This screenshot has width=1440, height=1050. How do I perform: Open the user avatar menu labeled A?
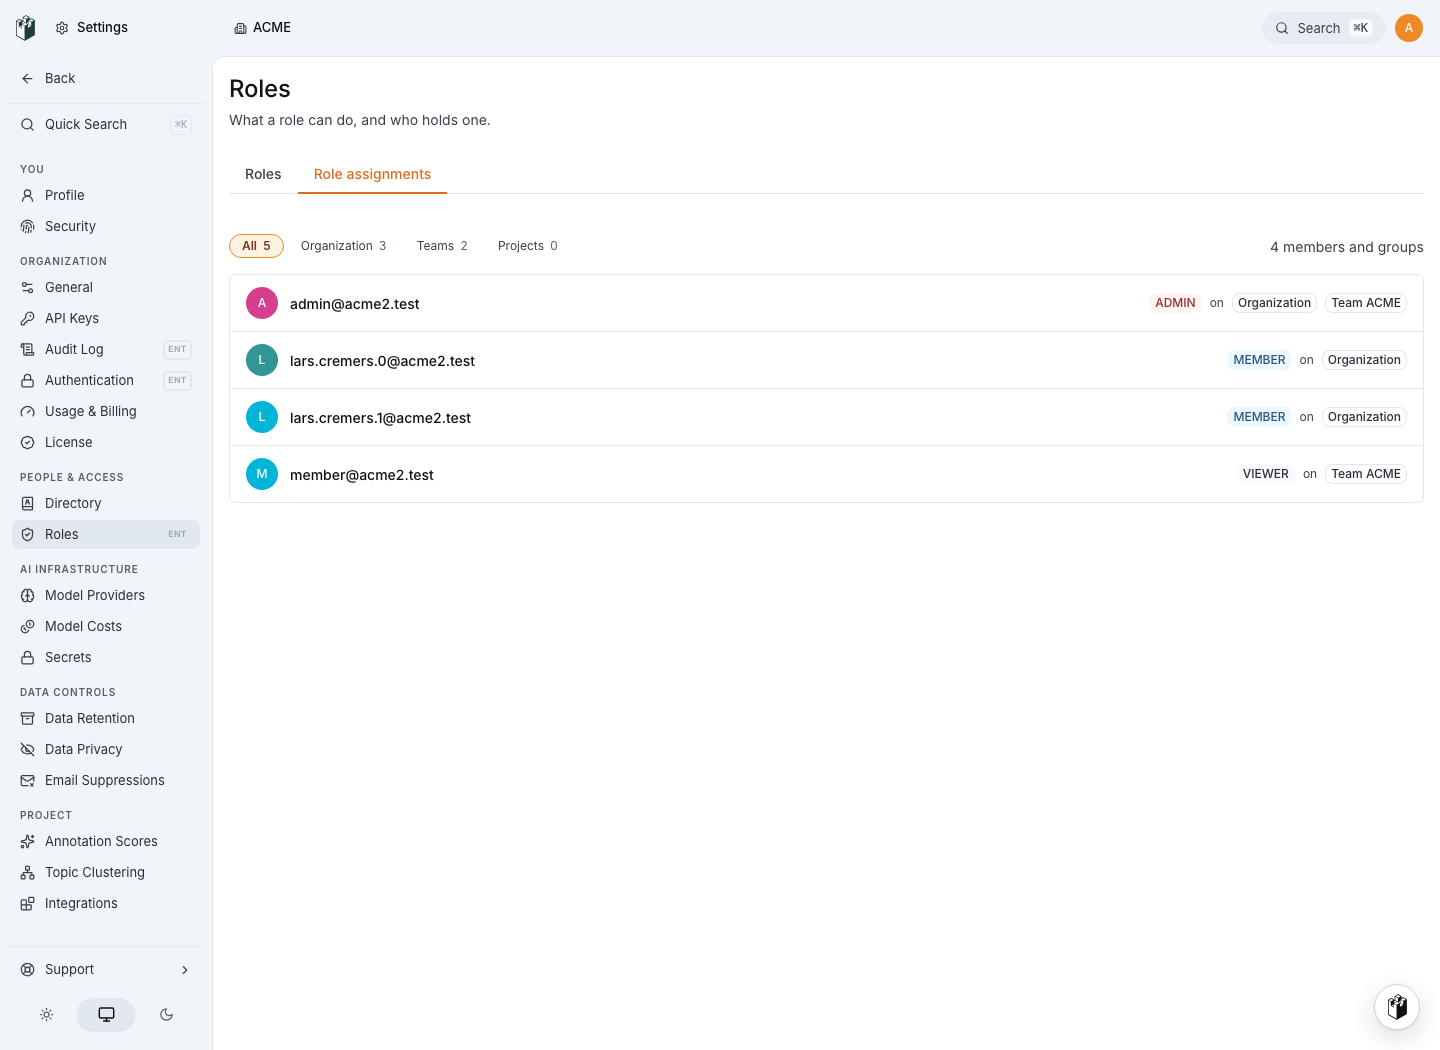pos(1409,28)
